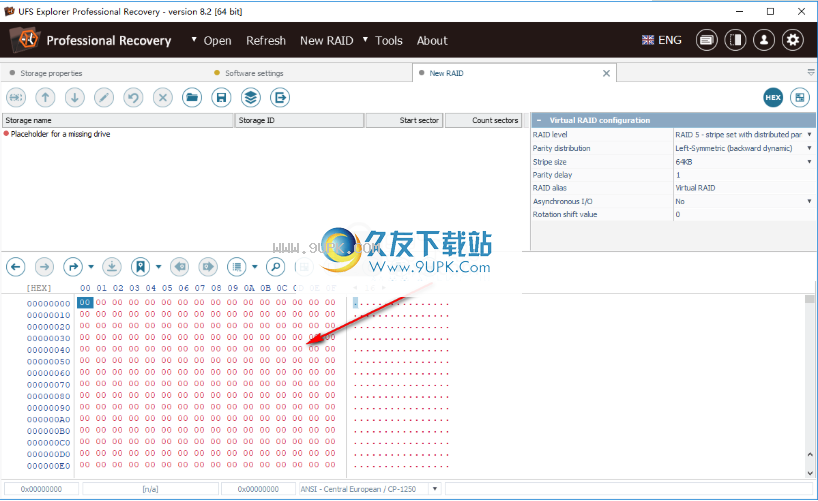Screen dimensions: 818x501
Task: Click the [HEX] label in the hex header
Action: (39, 288)
